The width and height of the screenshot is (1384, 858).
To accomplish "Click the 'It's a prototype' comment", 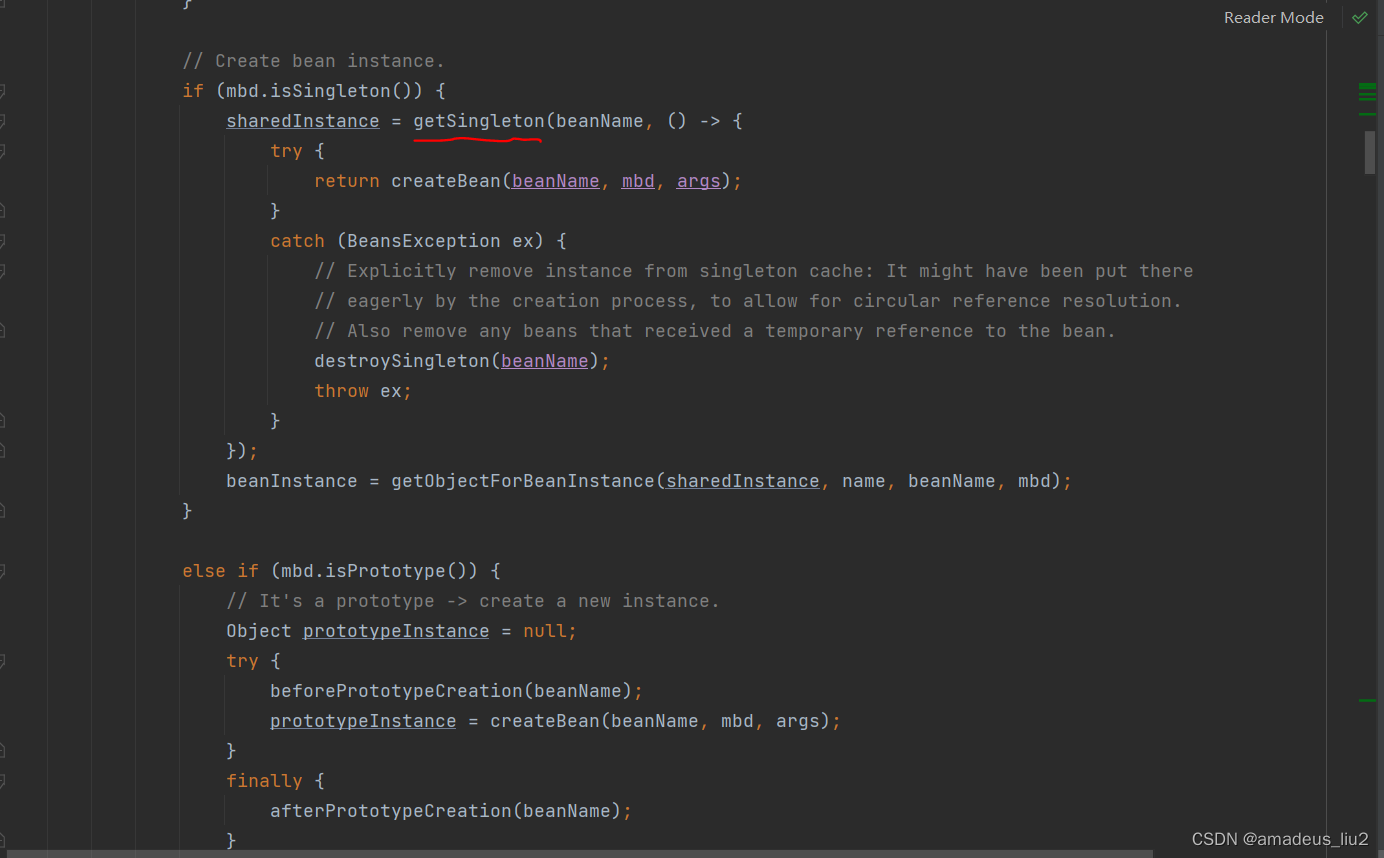I will point(473,601).
